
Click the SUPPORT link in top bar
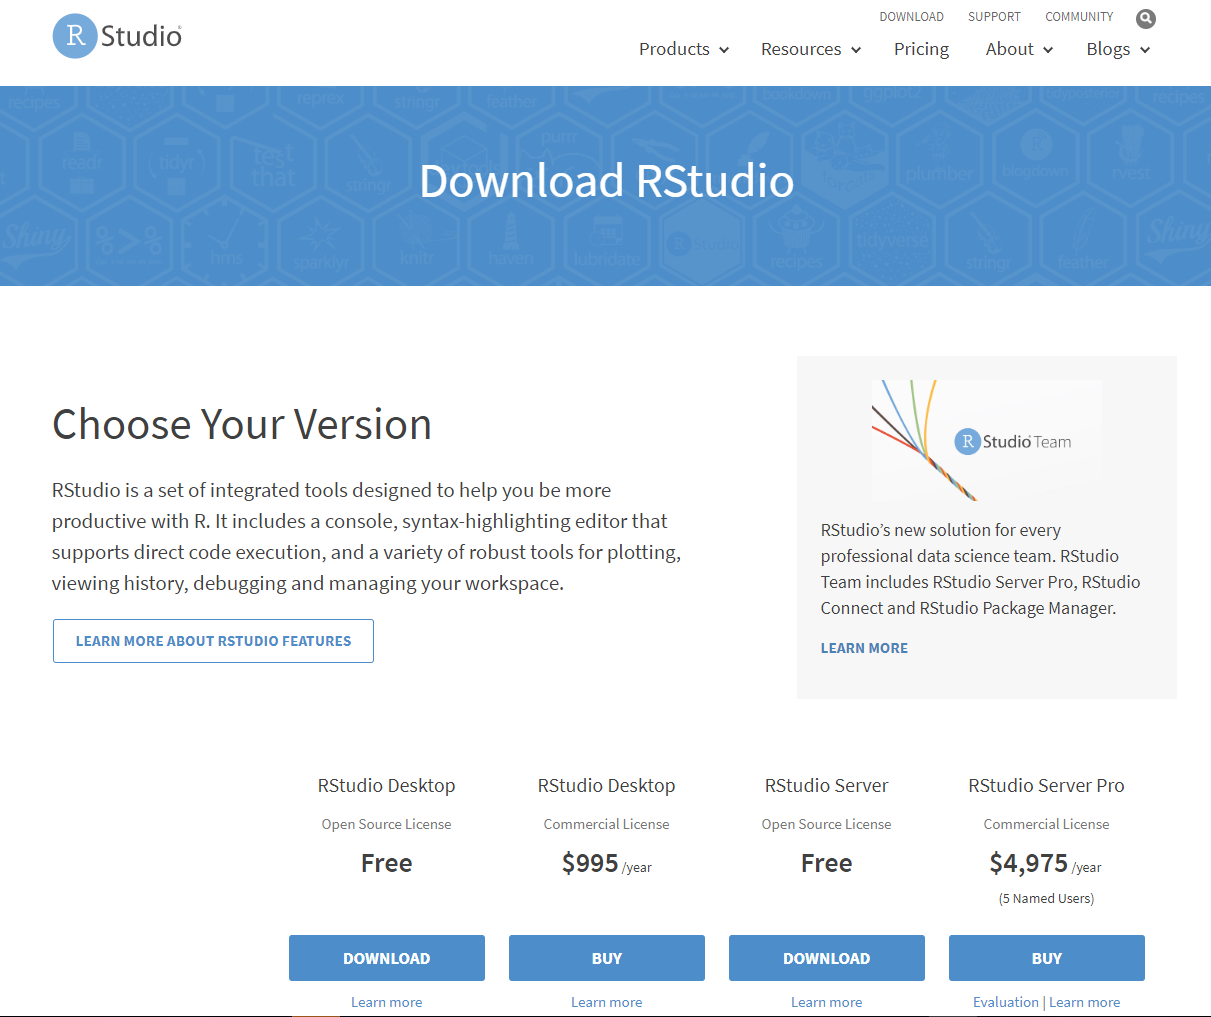pos(994,17)
